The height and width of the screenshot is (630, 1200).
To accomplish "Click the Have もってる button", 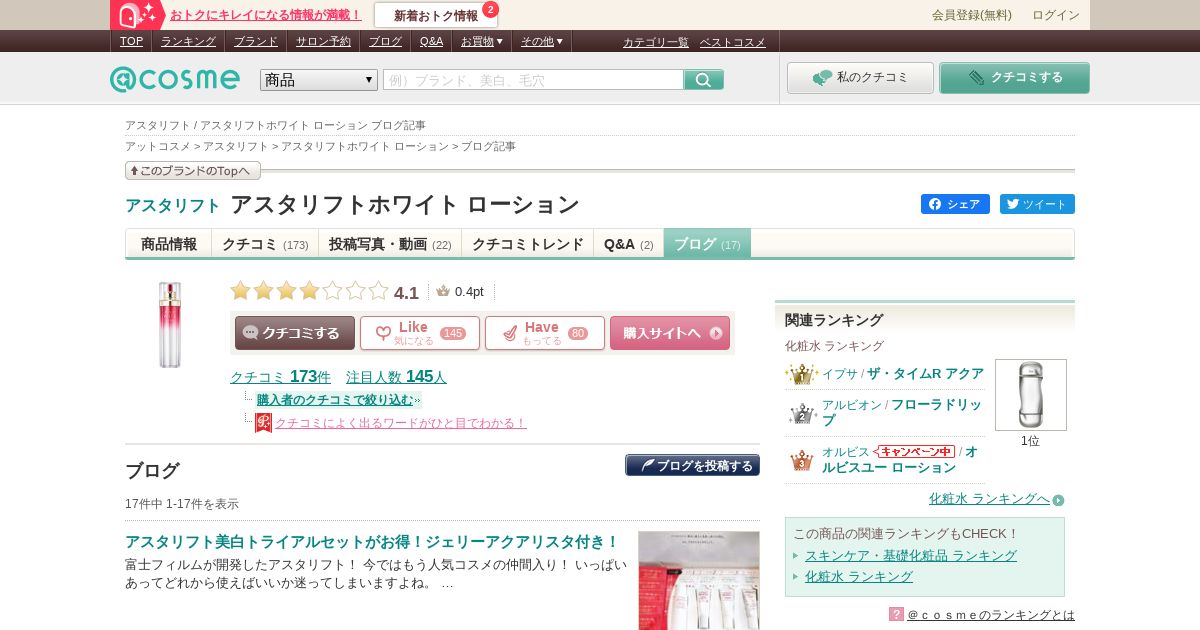I will (545, 333).
